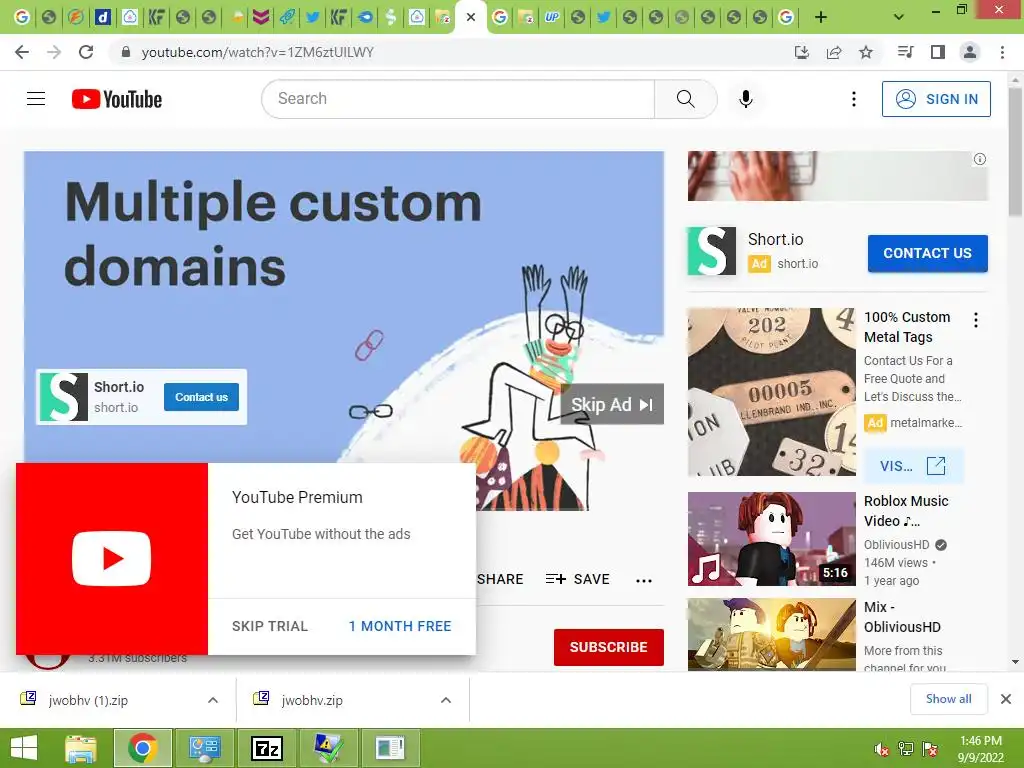Click the browser forward arrow

54,52
